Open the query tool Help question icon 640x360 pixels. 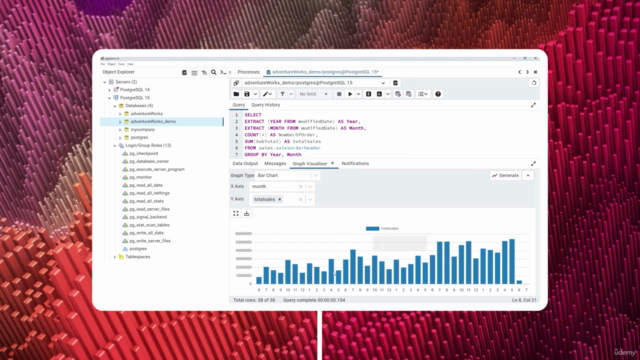438,94
